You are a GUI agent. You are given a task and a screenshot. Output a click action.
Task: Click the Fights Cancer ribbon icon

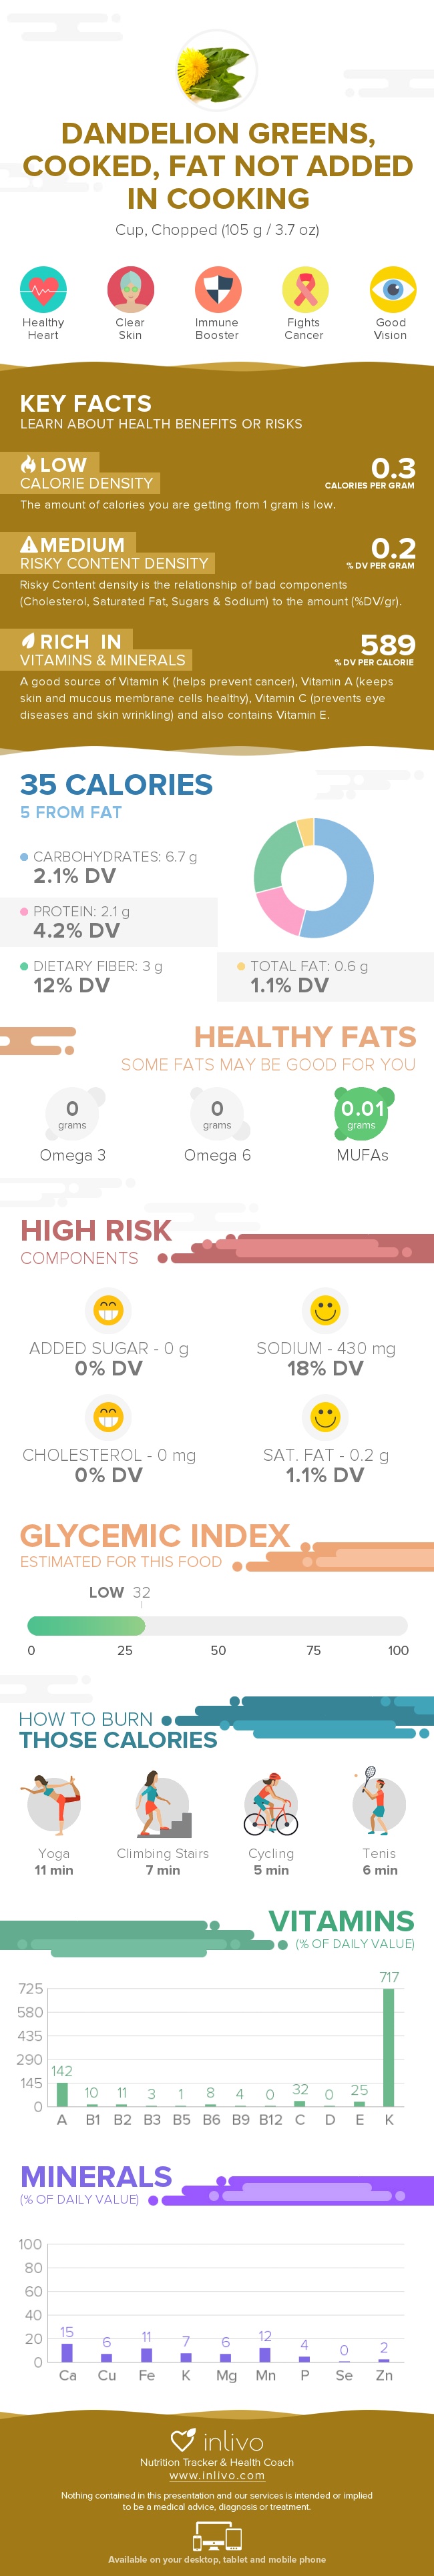tap(304, 290)
